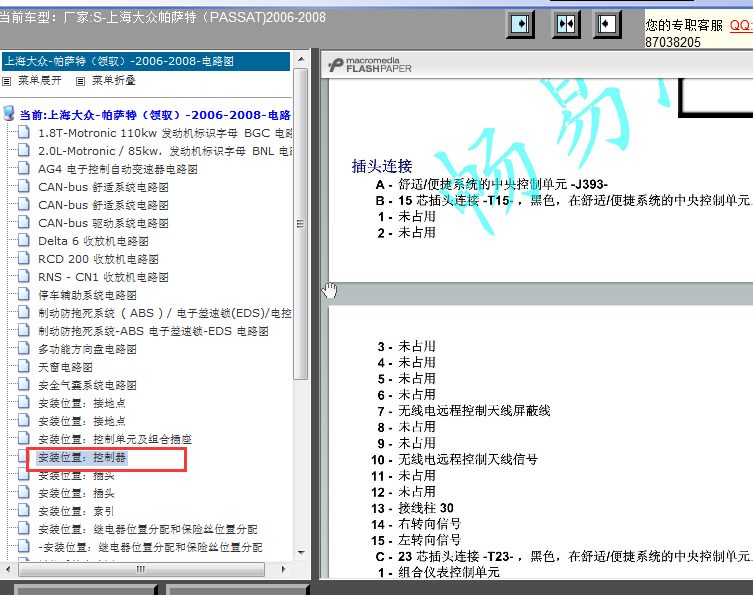
Task: Click the Macromedia FlashPaper logo
Action: tap(370, 65)
